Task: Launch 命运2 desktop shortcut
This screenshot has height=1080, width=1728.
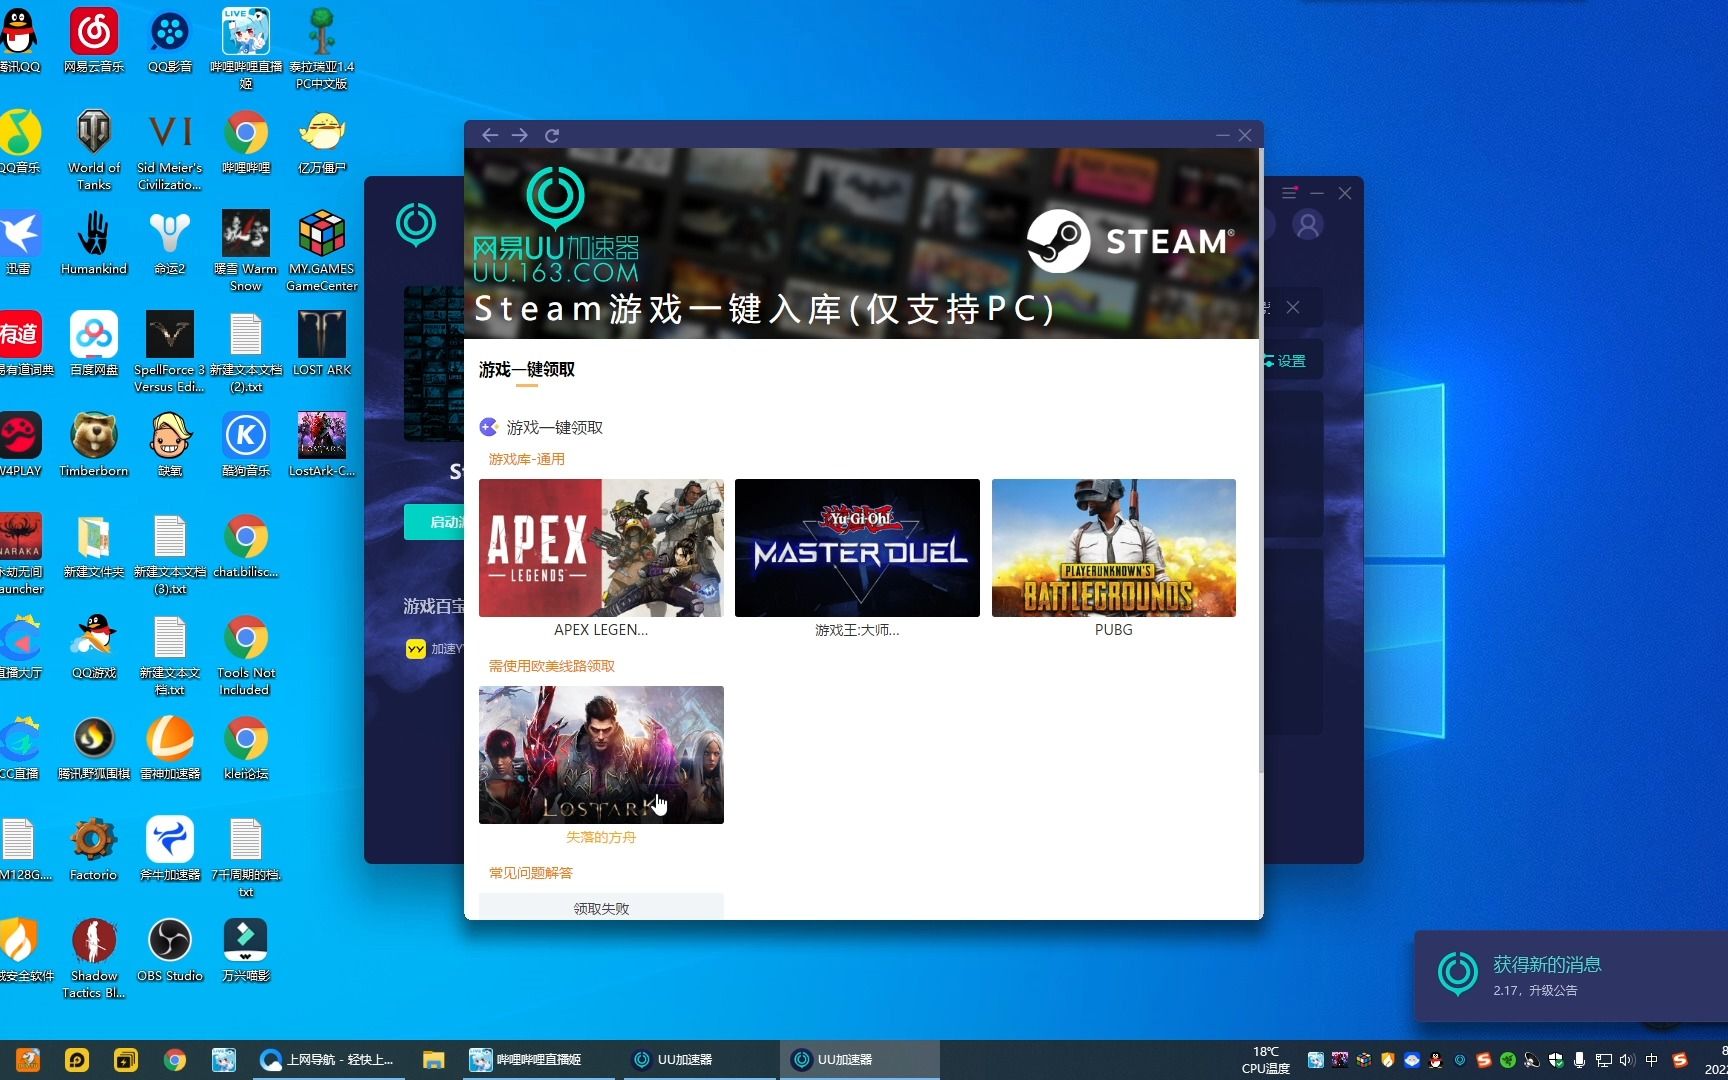Action: [x=170, y=244]
